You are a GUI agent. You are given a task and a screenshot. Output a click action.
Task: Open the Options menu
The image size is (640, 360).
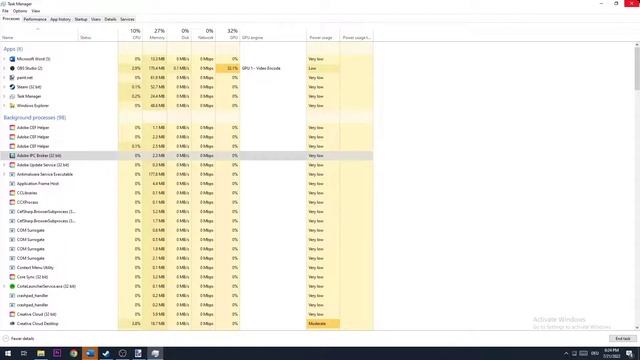[x=20, y=11]
